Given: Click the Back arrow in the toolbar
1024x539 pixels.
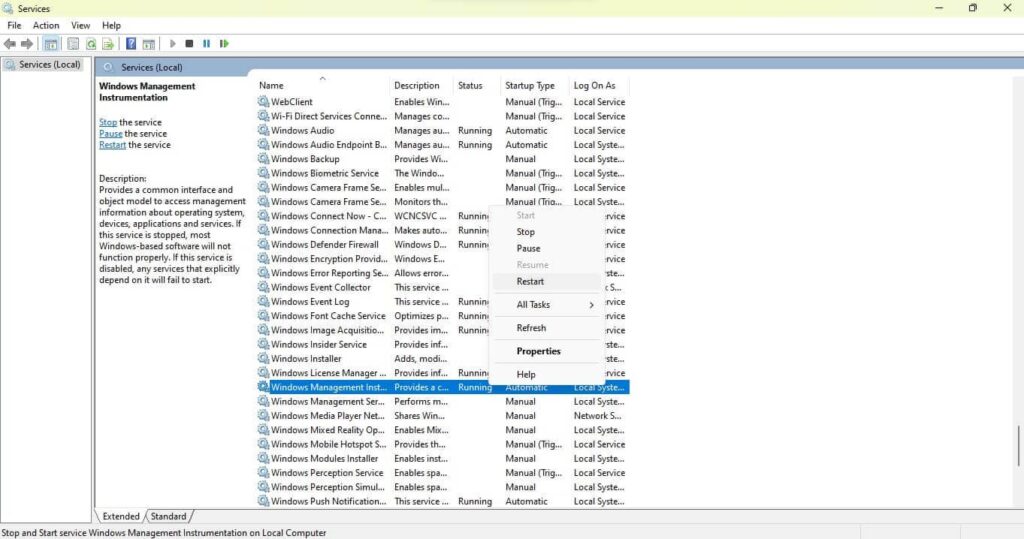Looking at the screenshot, I should [x=9, y=44].
